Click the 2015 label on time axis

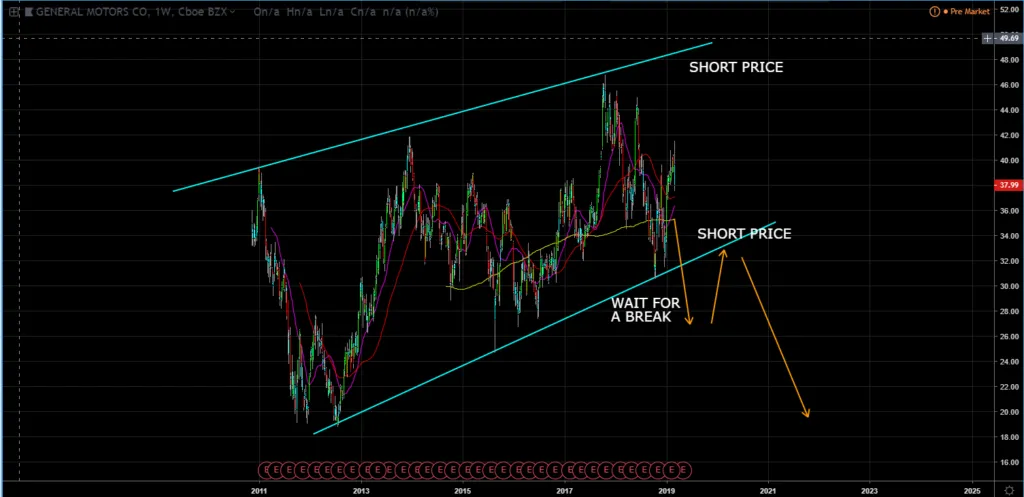click(462, 490)
